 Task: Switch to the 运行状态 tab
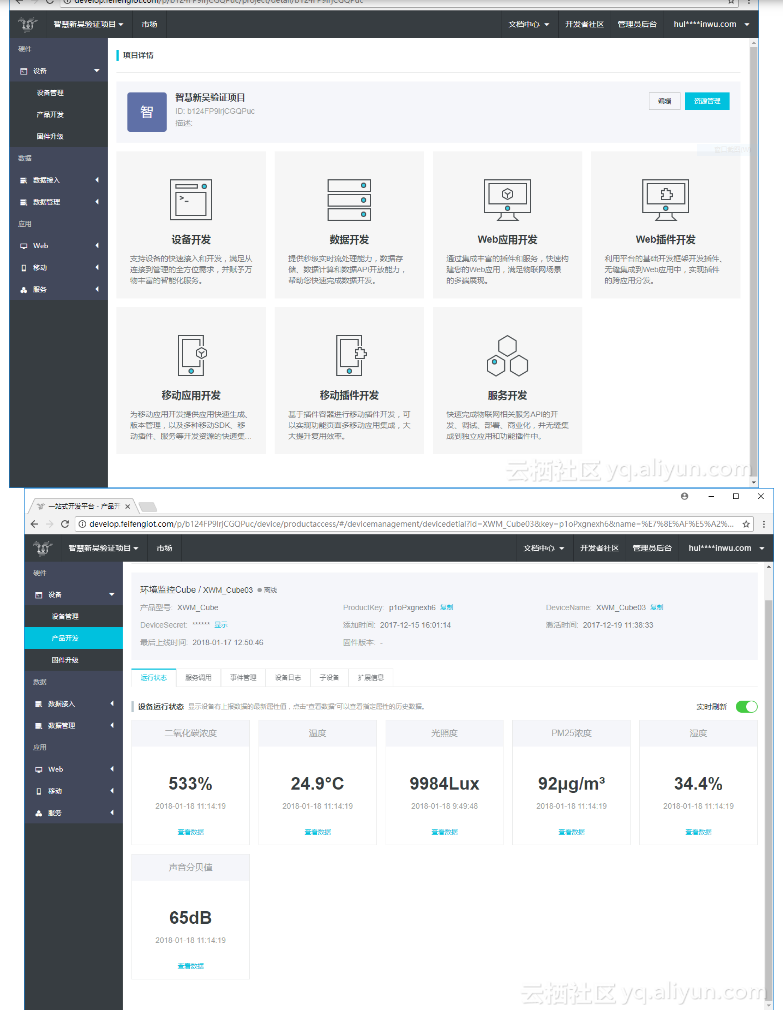(153, 678)
